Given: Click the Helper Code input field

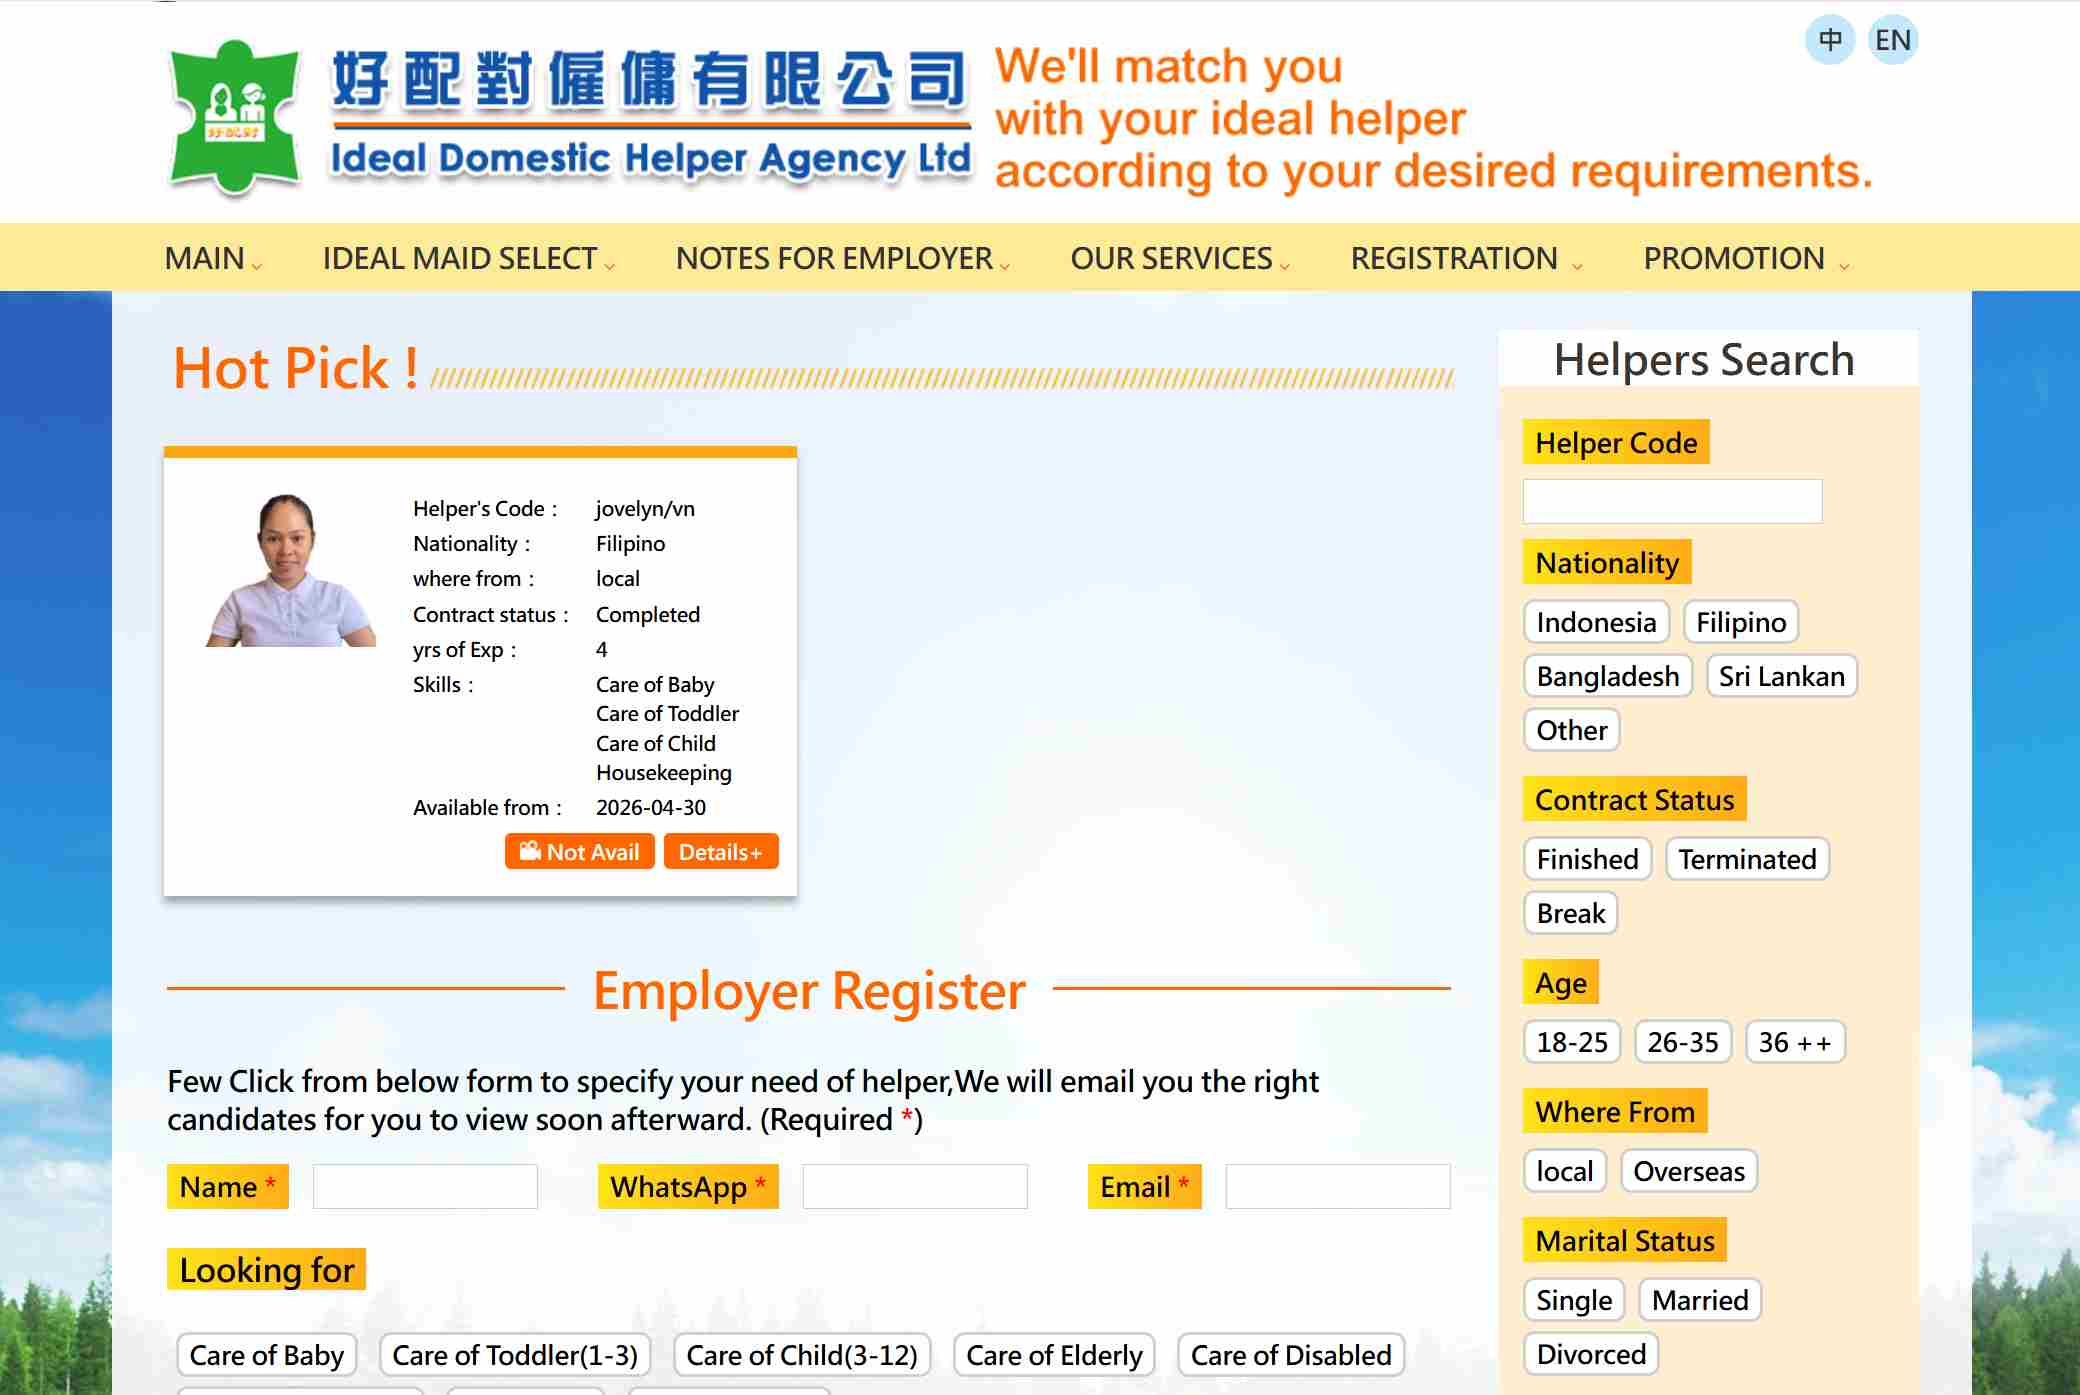Looking at the screenshot, I should 1671,501.
